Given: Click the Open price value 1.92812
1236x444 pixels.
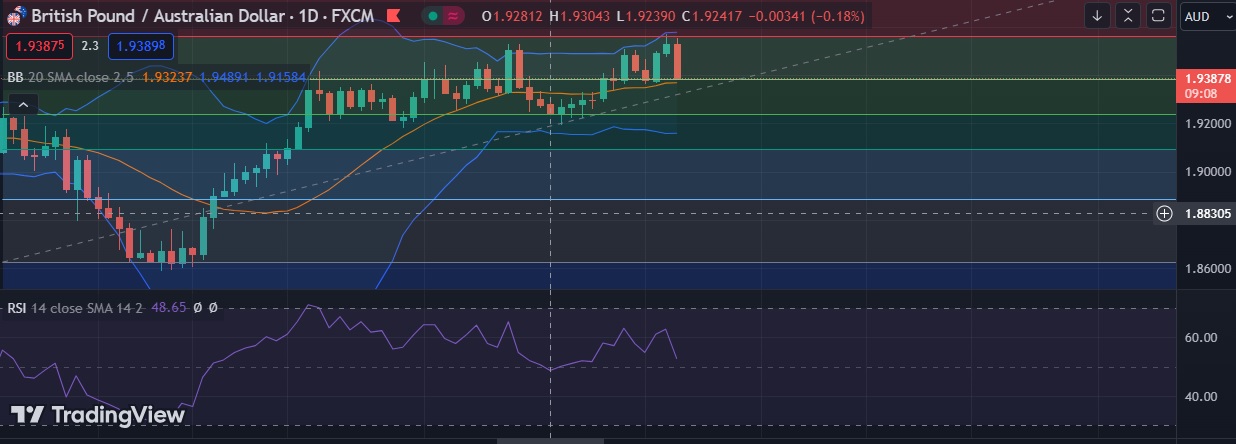Looking at the screenshot, I should point(518,16).
